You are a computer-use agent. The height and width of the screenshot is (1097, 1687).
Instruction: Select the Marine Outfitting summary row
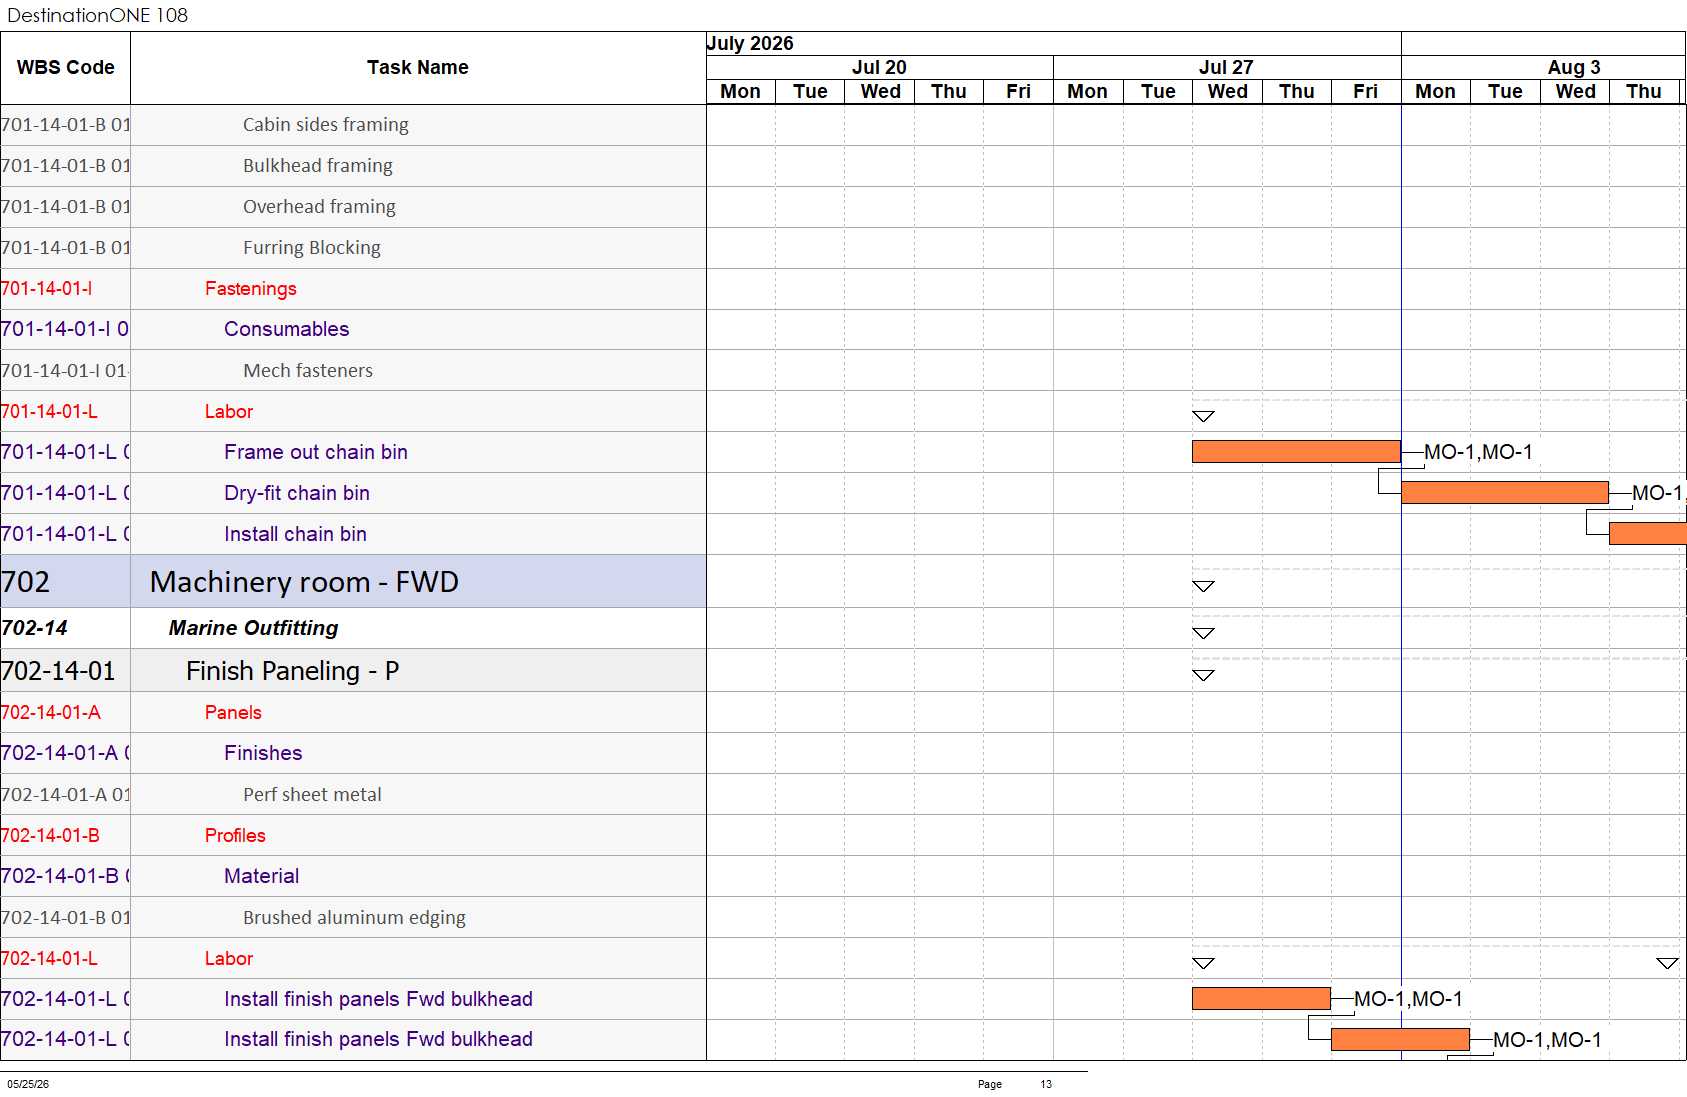353,628
